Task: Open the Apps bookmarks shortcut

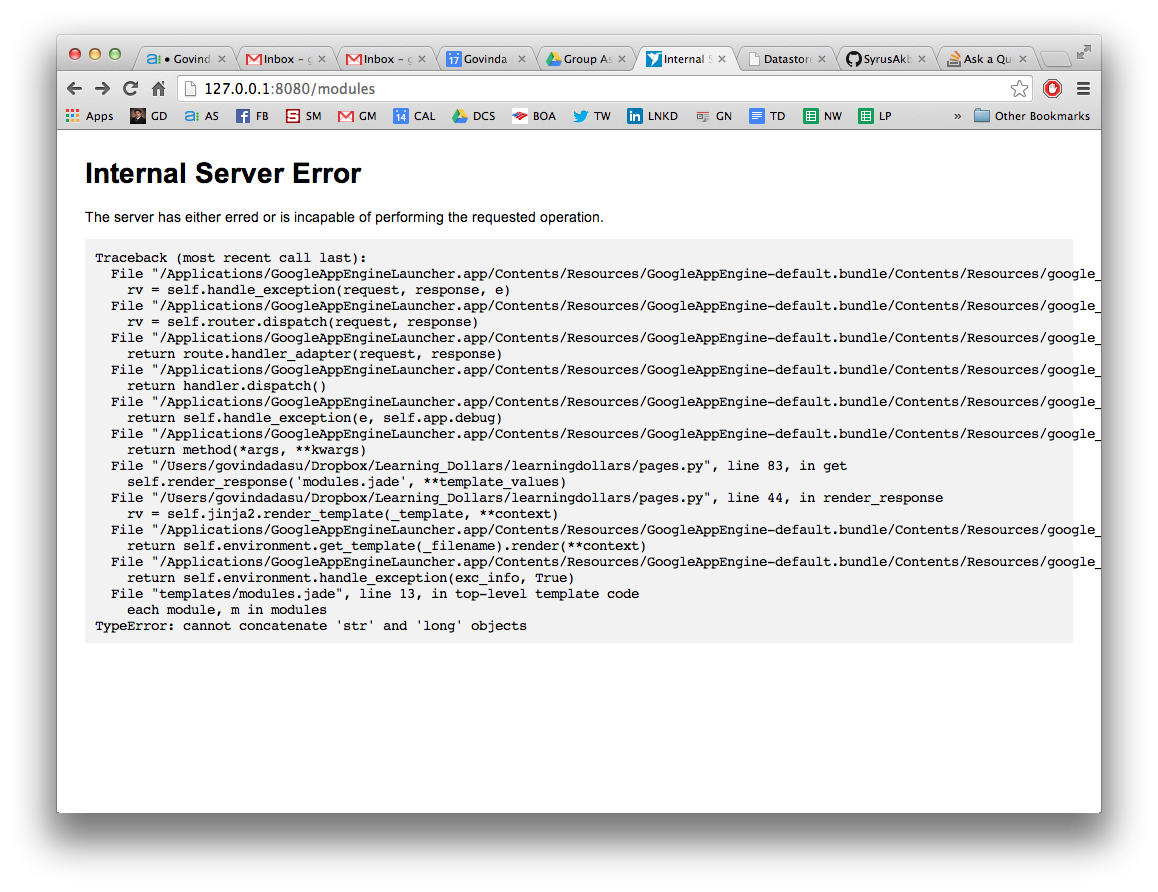Action: [x=89, y=116]
